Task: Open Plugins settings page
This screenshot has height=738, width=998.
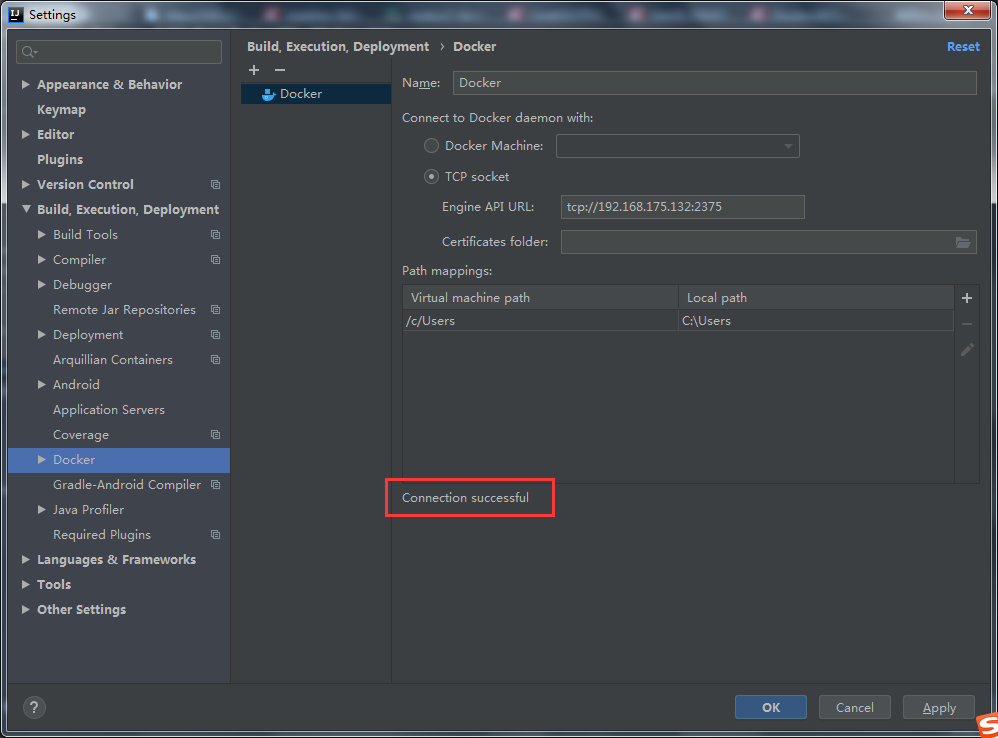Action: (60, 160)
